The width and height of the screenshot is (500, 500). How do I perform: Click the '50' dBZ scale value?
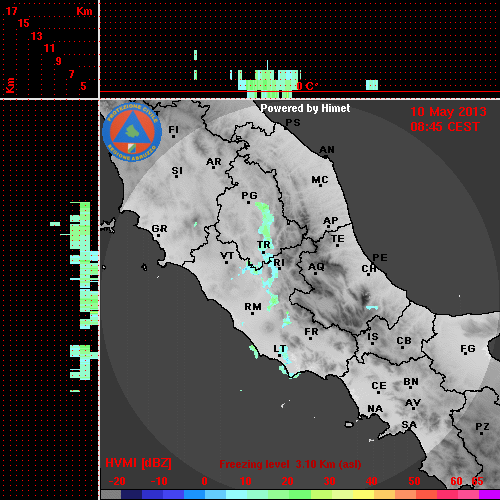coord(415,481)
